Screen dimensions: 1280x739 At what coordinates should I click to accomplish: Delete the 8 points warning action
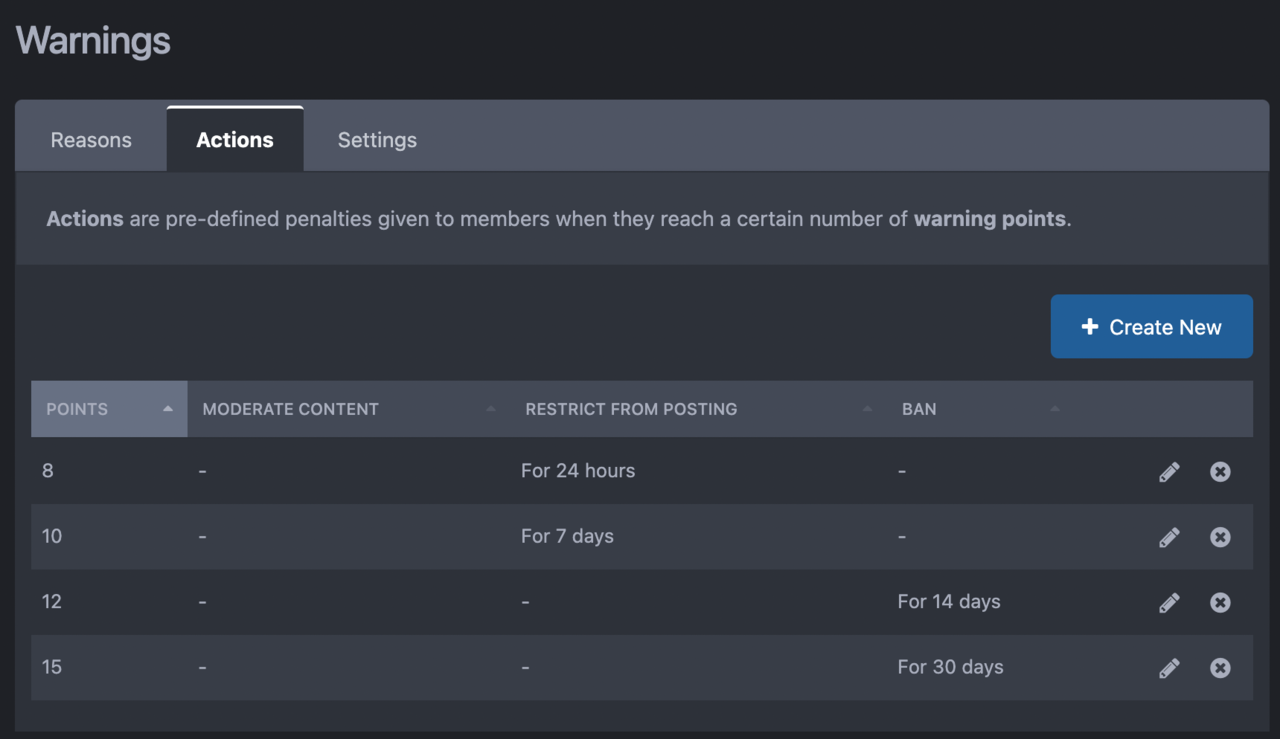[1220, 472]
